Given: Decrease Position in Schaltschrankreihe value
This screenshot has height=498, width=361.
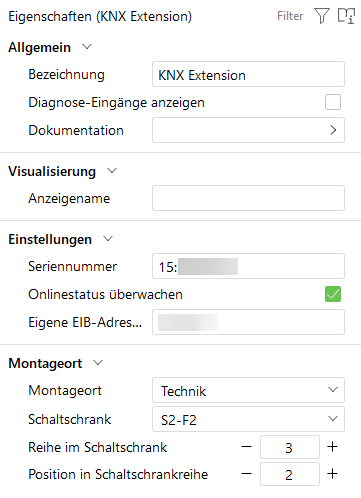Looking at the screenshot, I should [x=247, y=474].
